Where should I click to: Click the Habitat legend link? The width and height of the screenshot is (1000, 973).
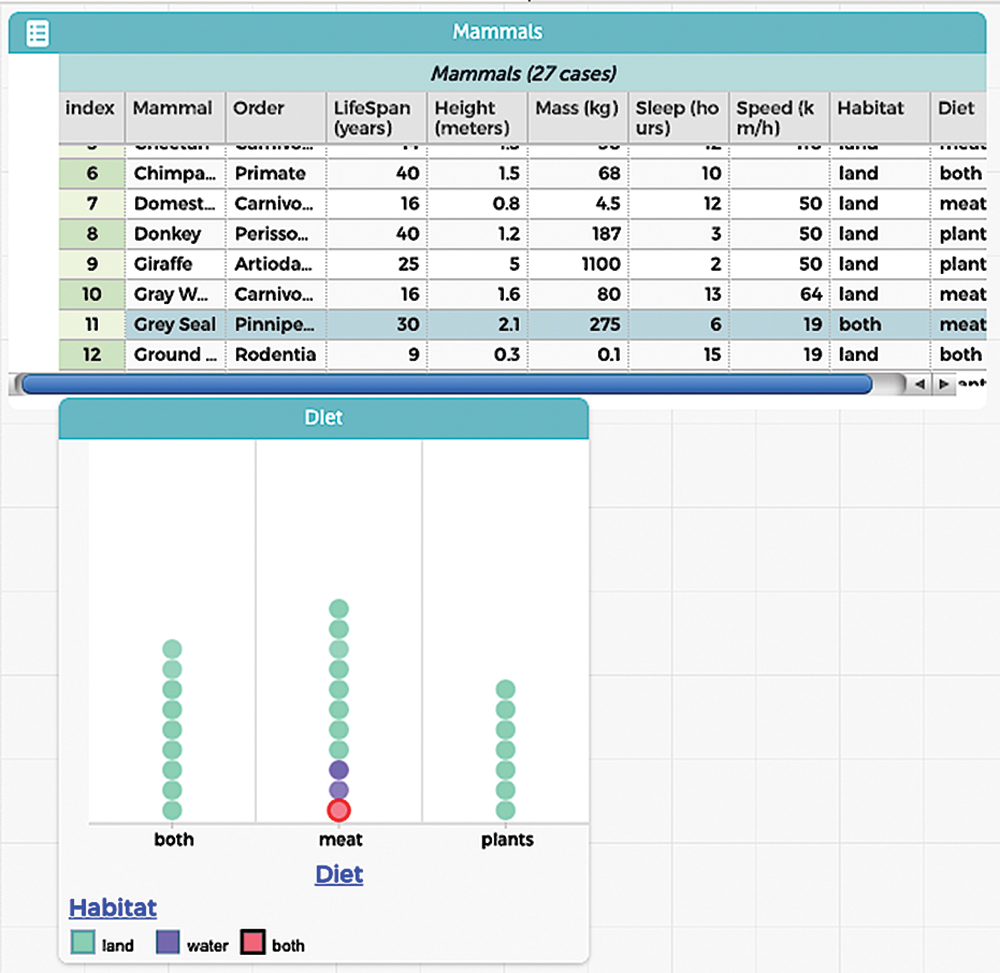click(x=112, y=907)
